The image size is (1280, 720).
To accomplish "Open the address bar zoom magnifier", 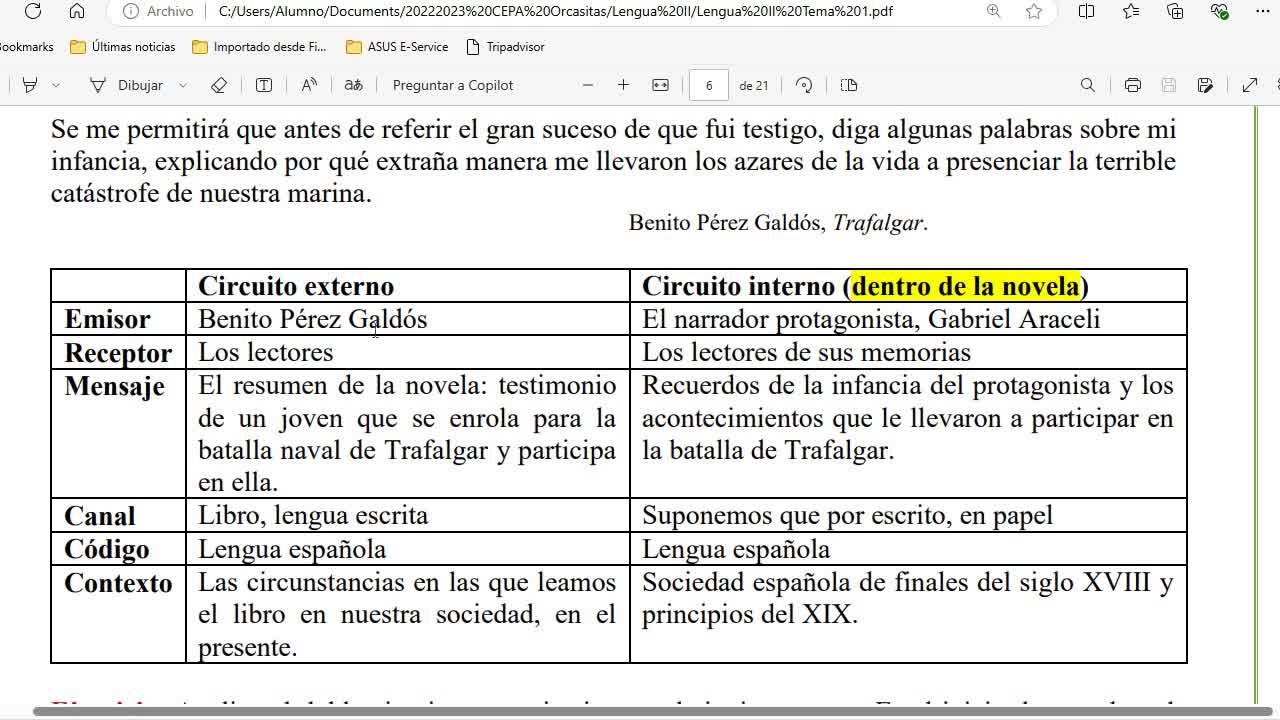I will coord(993,11).
